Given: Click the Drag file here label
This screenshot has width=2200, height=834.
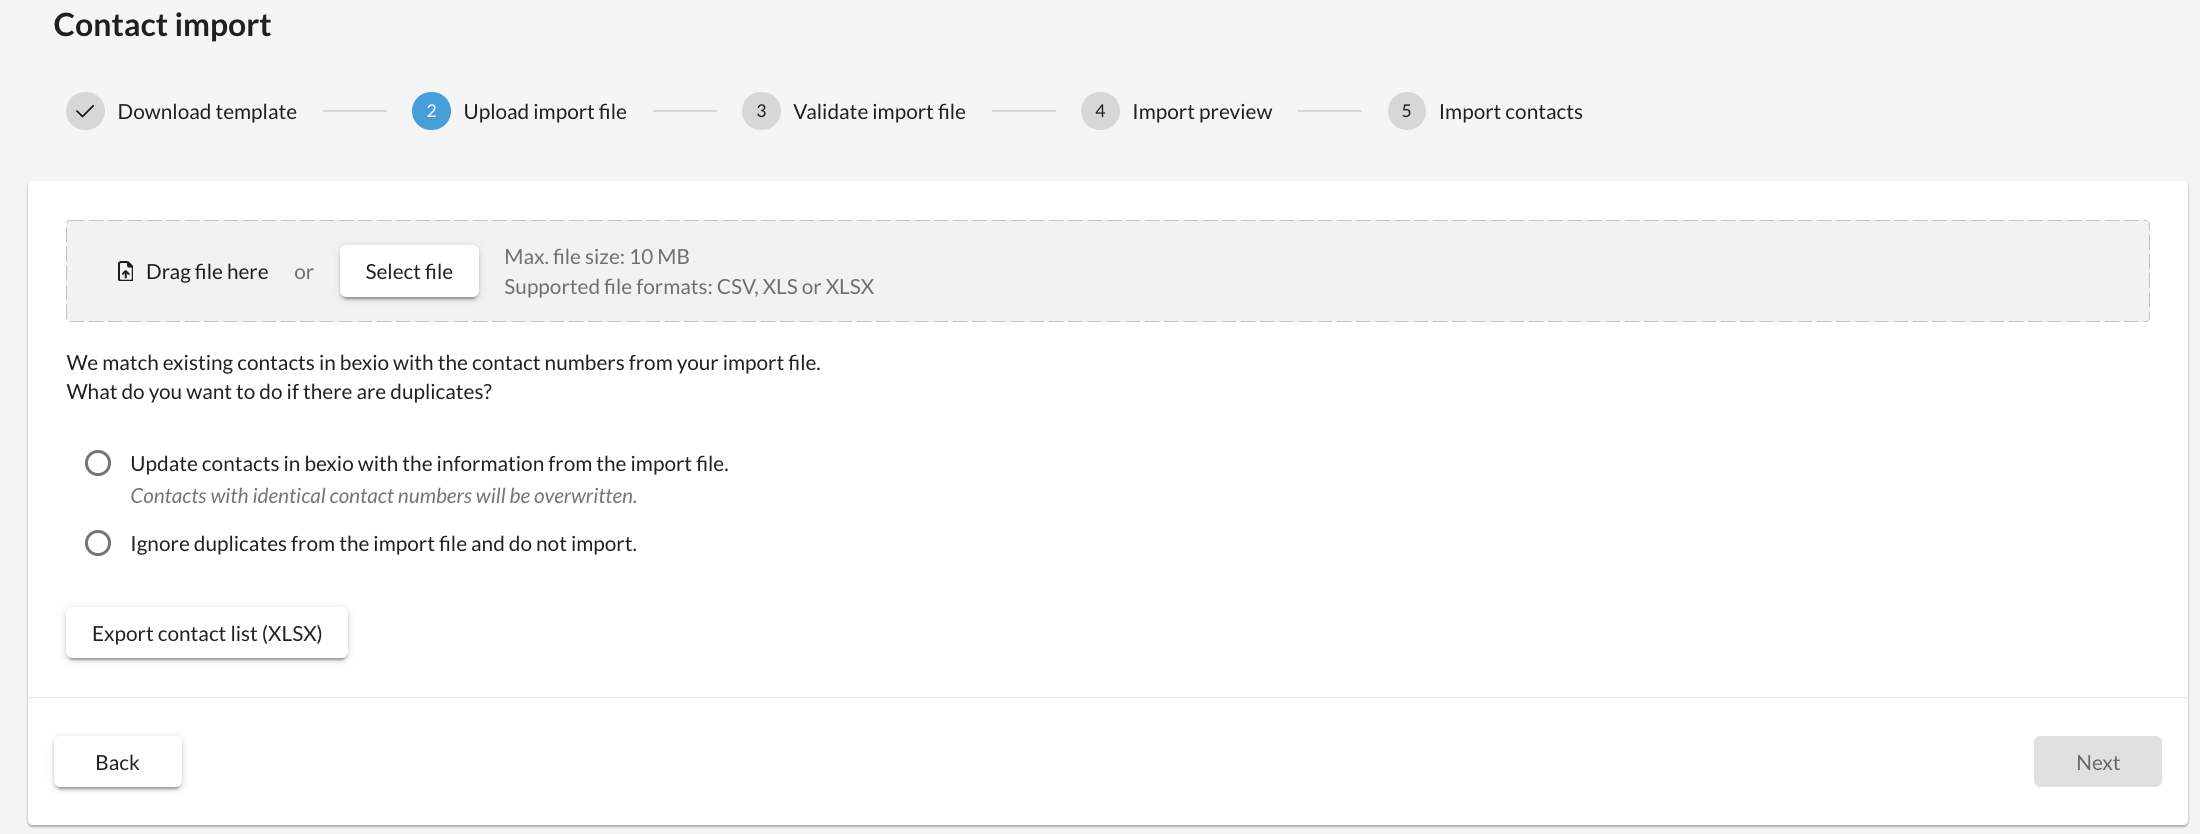Looking at the screenshot, I should pyautogui.click(x=206, y=270).
